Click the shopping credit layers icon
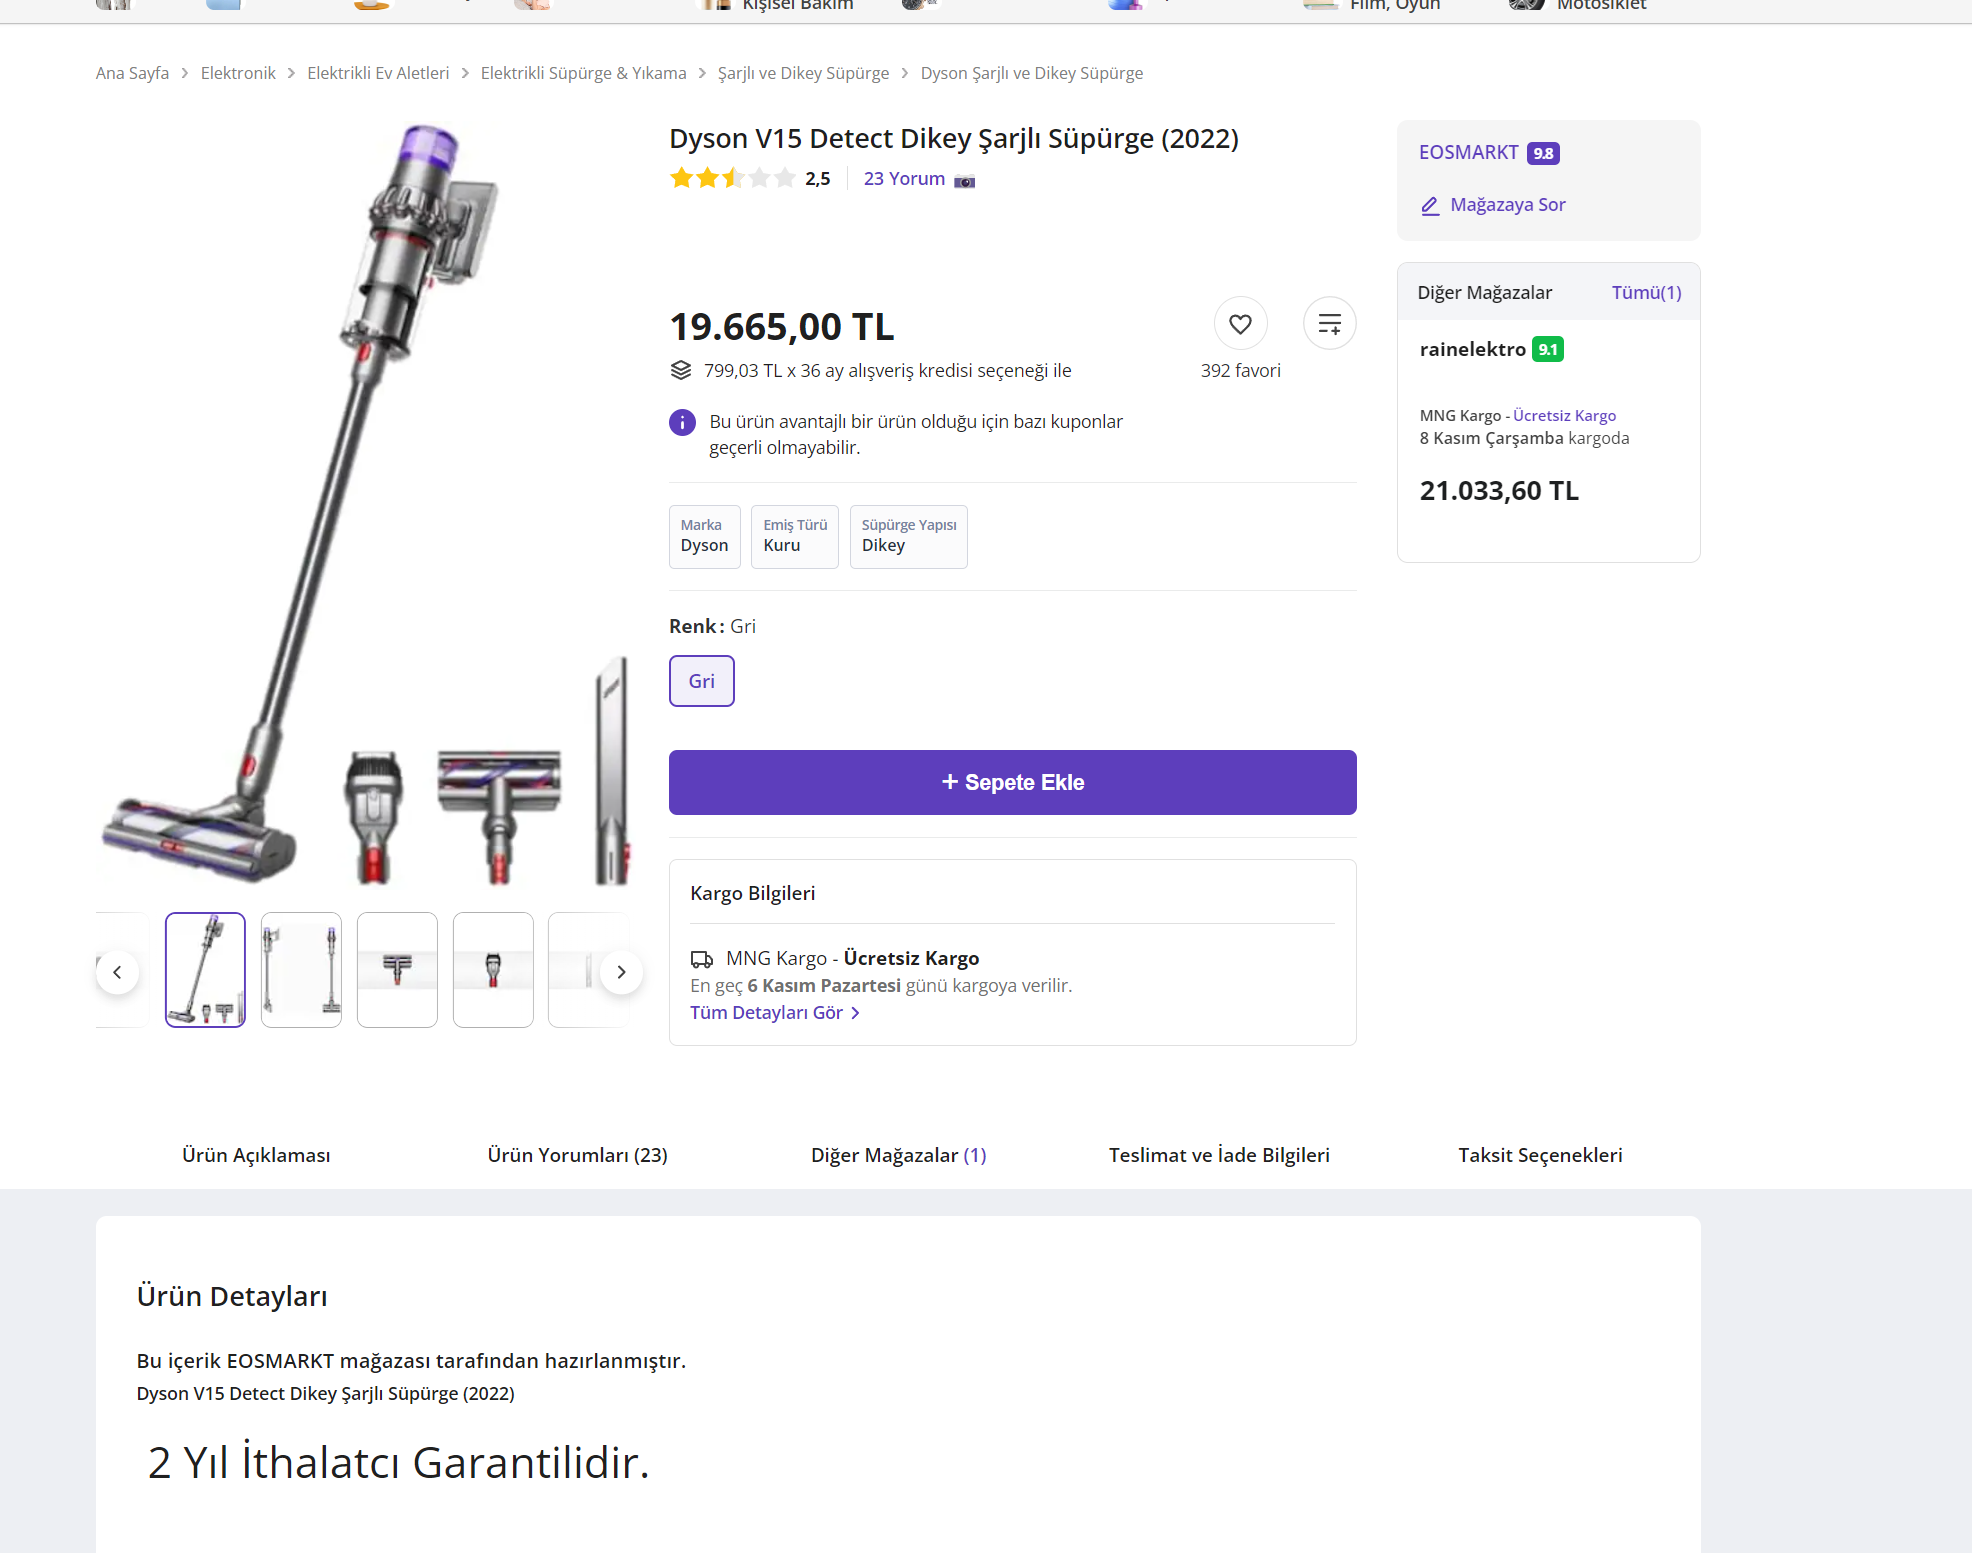 coord(681,371)
